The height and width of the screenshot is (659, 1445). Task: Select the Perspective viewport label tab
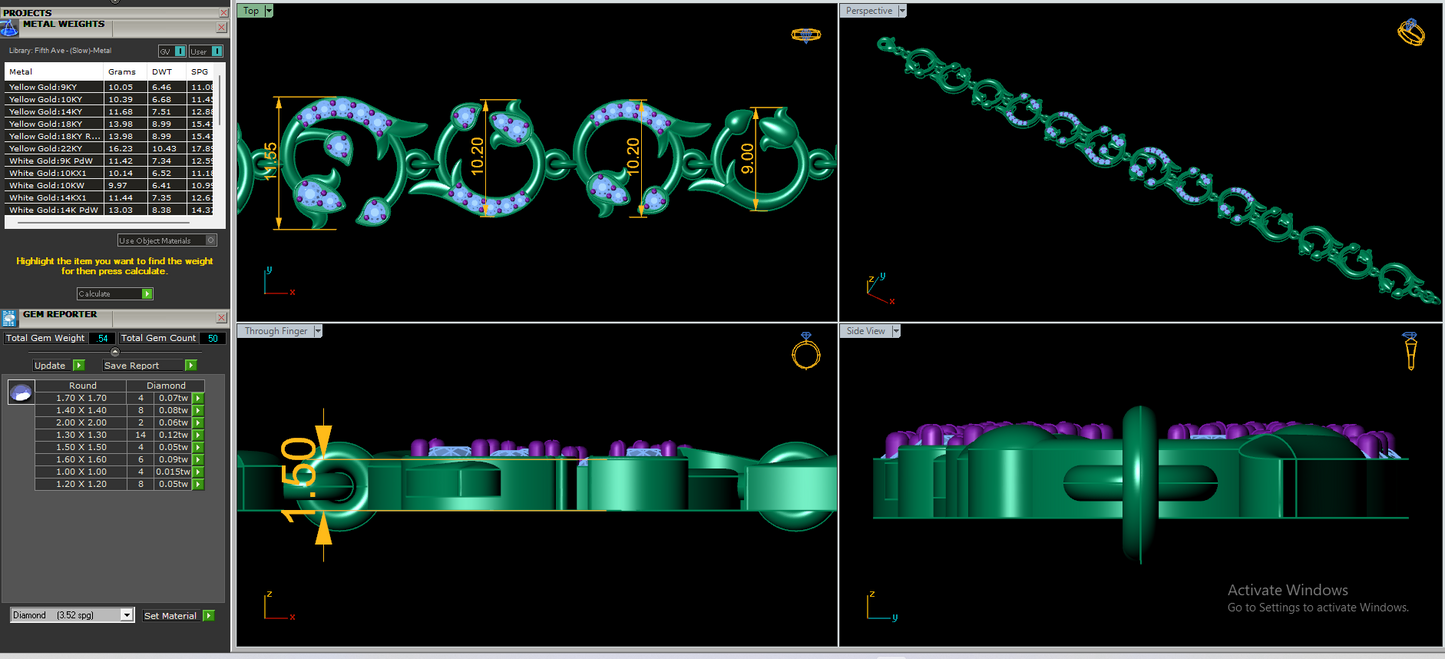[869, 11]
